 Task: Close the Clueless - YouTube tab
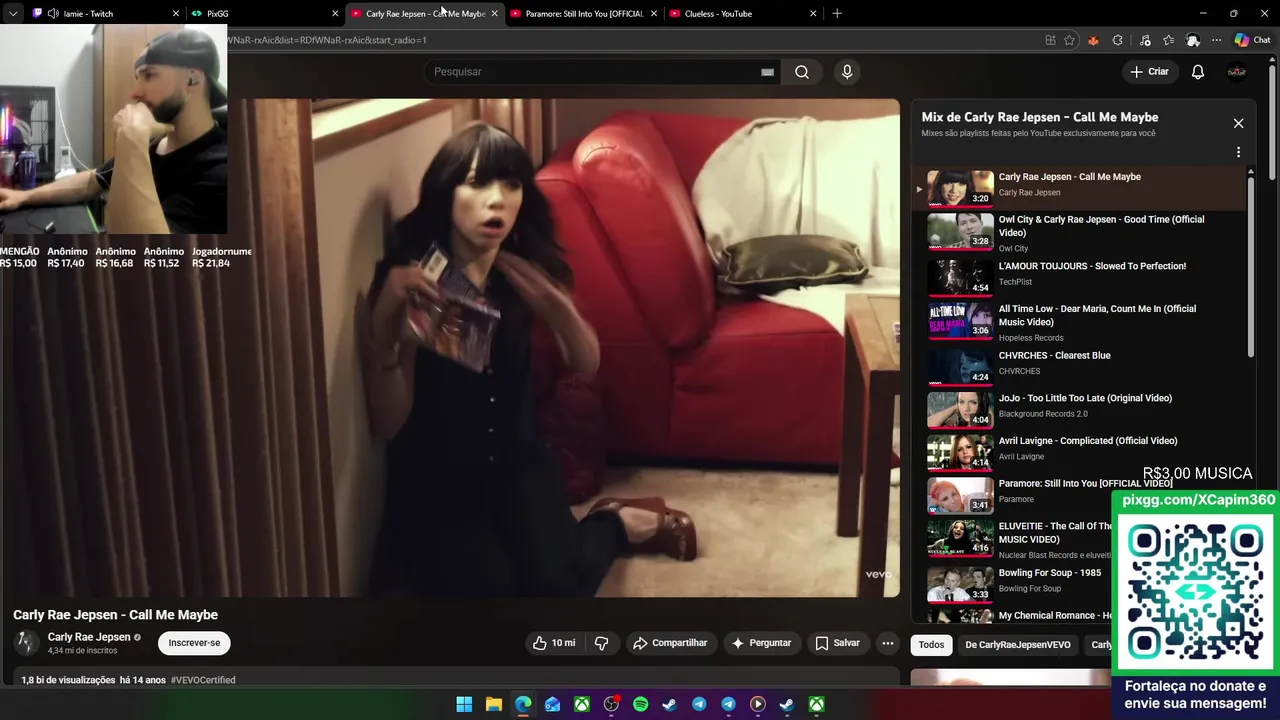pyautogui.click(x=813, y=13)
